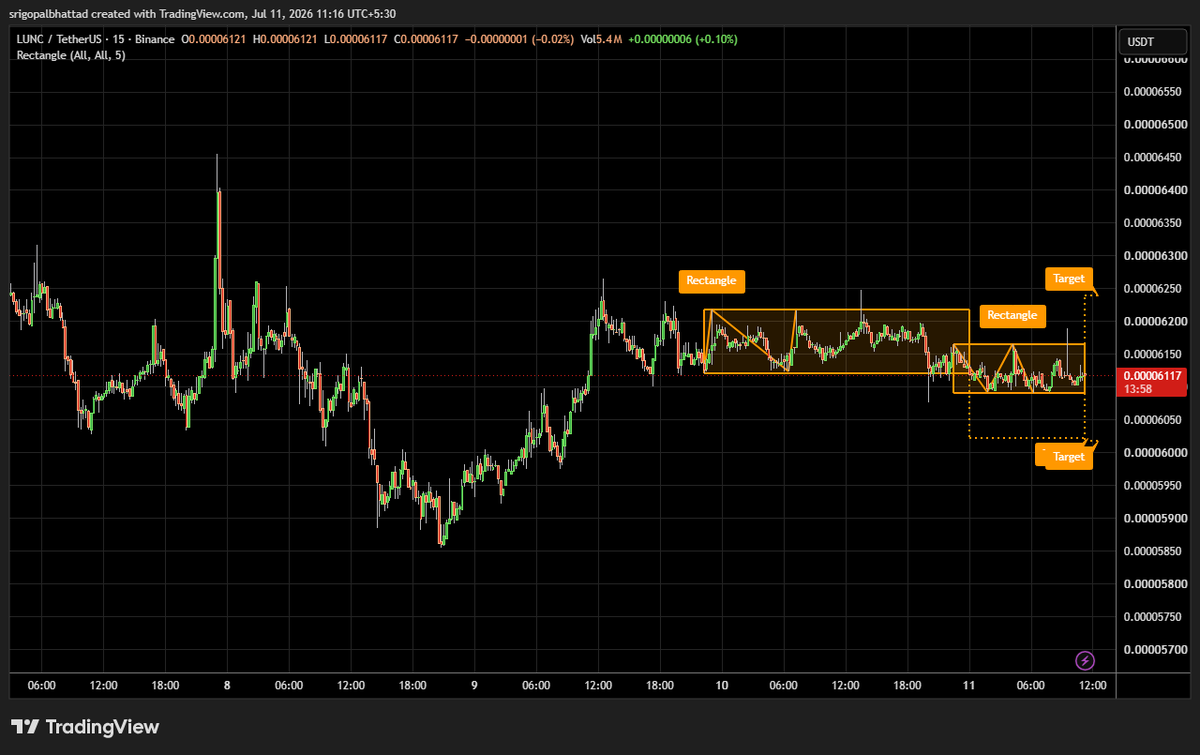Click the 0.00006400 price axis label
Screen dimensions: 1200x755
1155,190
